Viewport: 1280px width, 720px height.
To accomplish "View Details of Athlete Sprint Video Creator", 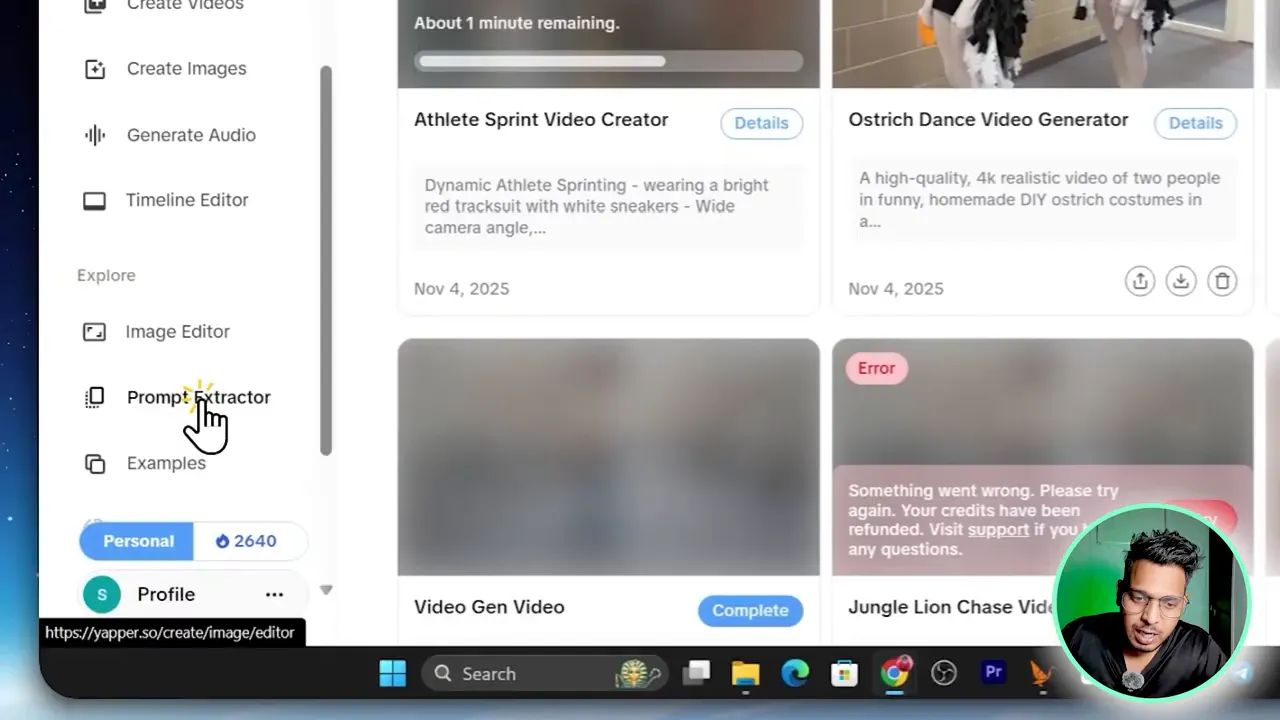I will click(761, 123).
